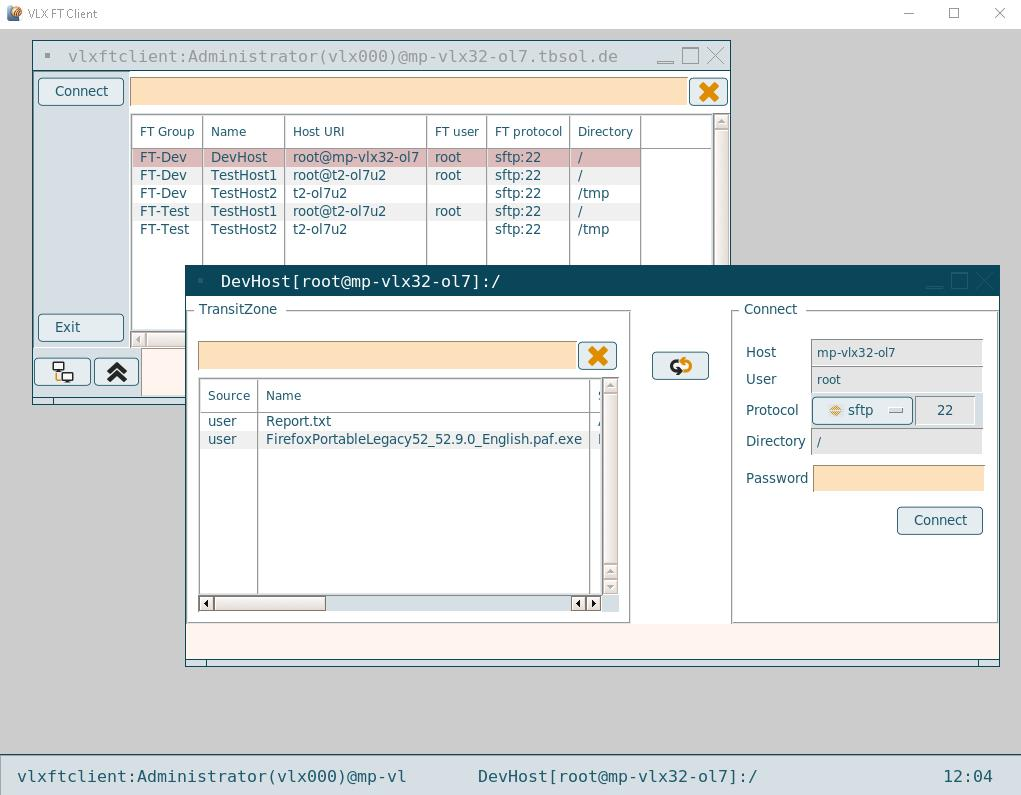Click the Connect button at top left
This screenshot has height=795, width=1021.
point(81,91)
